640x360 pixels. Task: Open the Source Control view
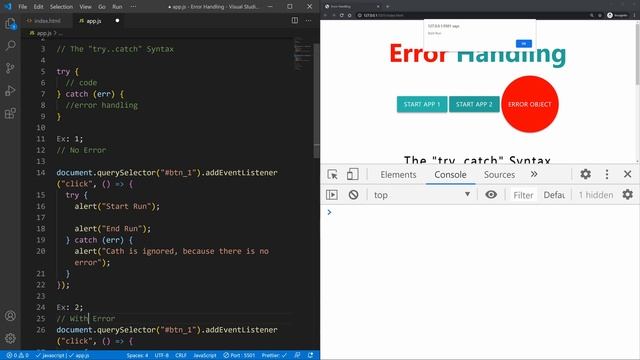pos(10,68)
